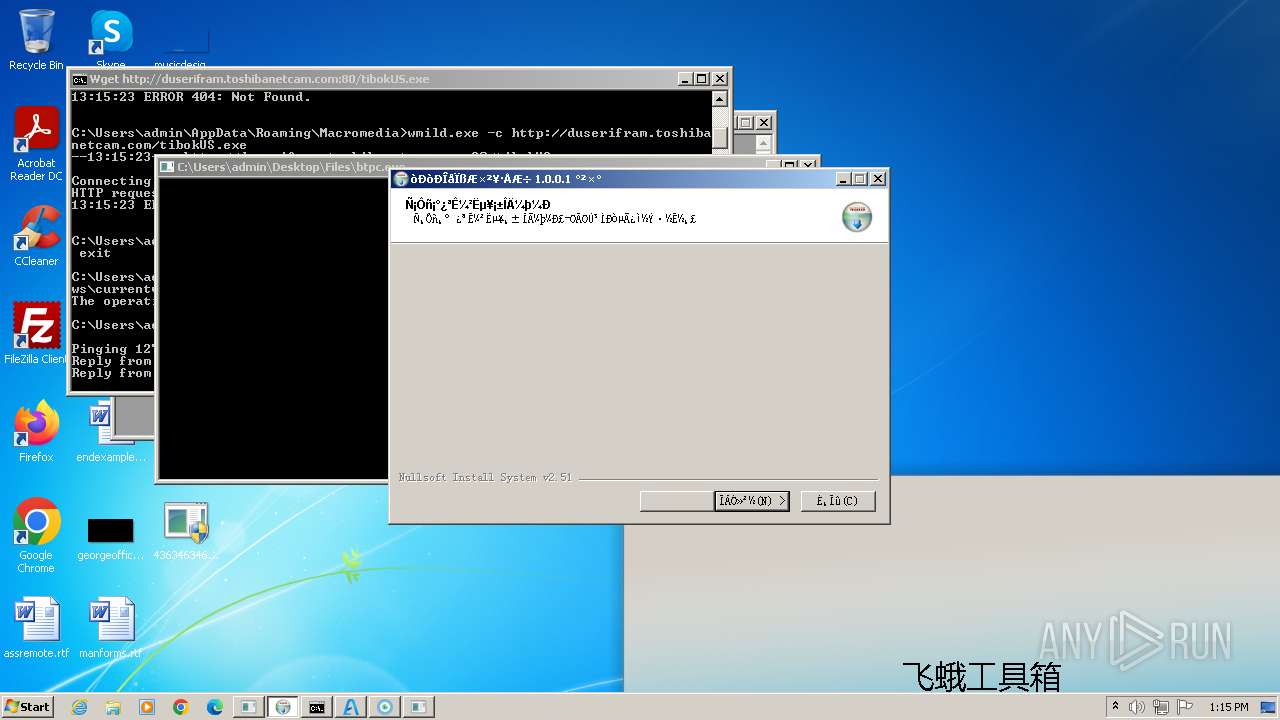Click btpc.exe console title bar icon
Image resolution: width=1280 pixels, height=720 pixels.
(x=167, y=167)
